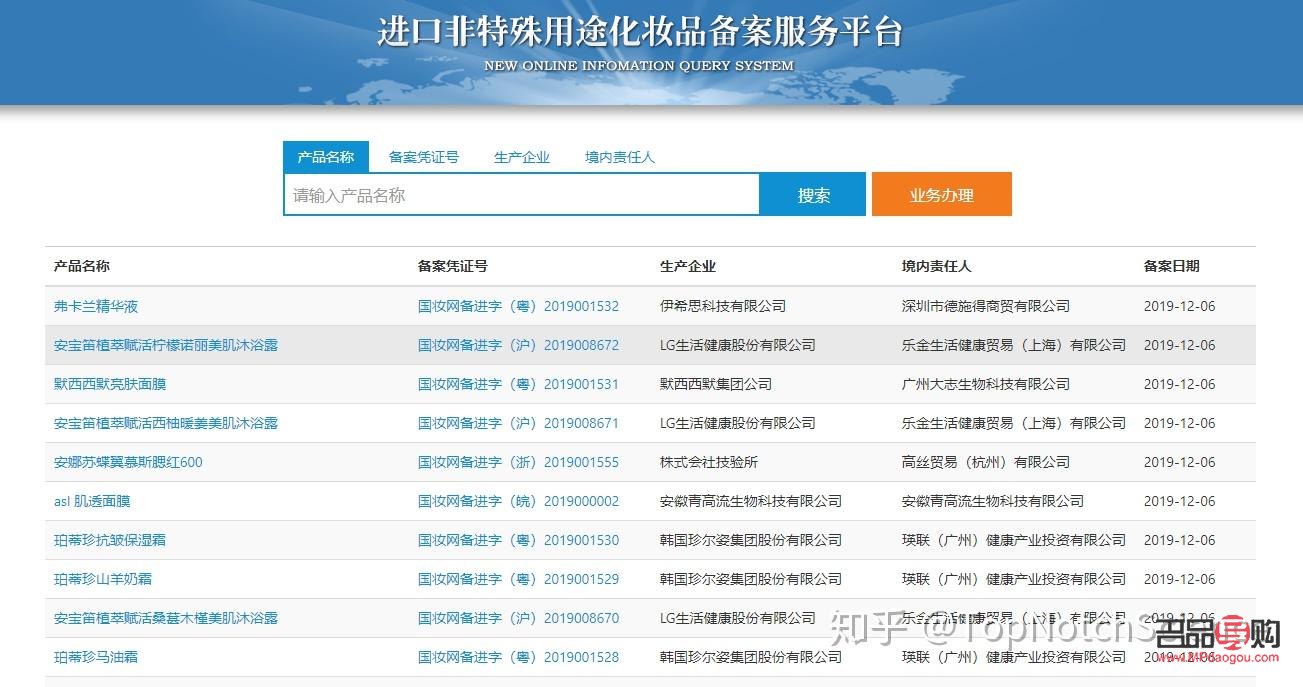The image size is (1303, 687).
Task: Switch to the 境内责任人 search tab
Action: pos(618,156)
